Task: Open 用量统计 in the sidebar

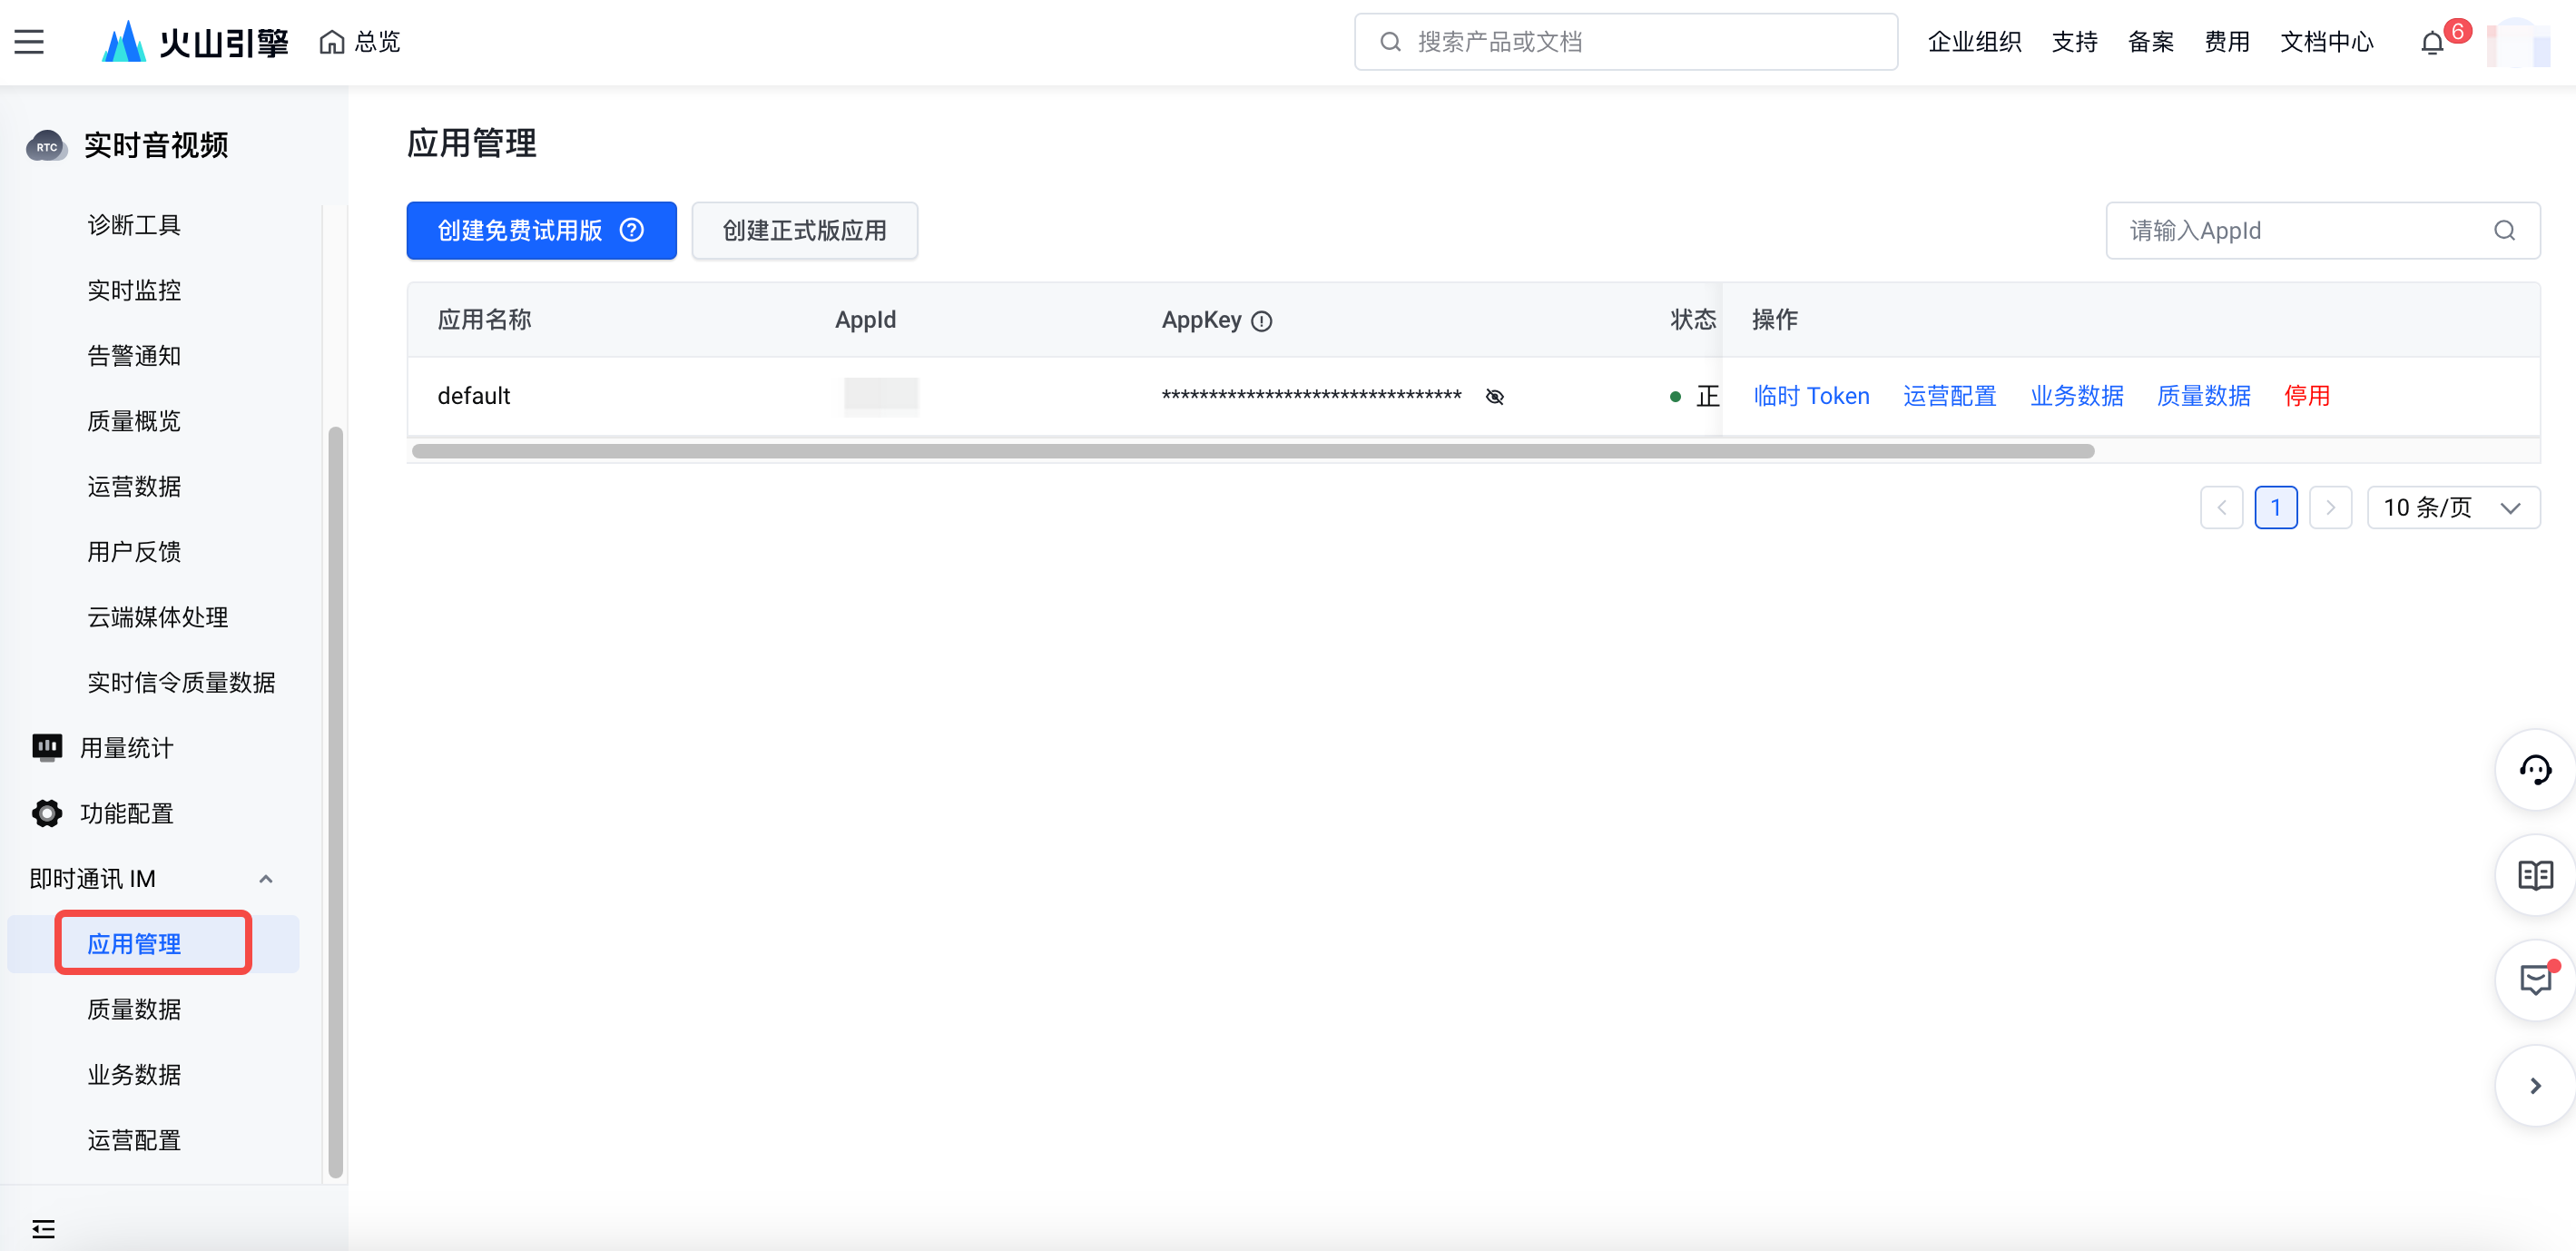Action: [126, 748]
